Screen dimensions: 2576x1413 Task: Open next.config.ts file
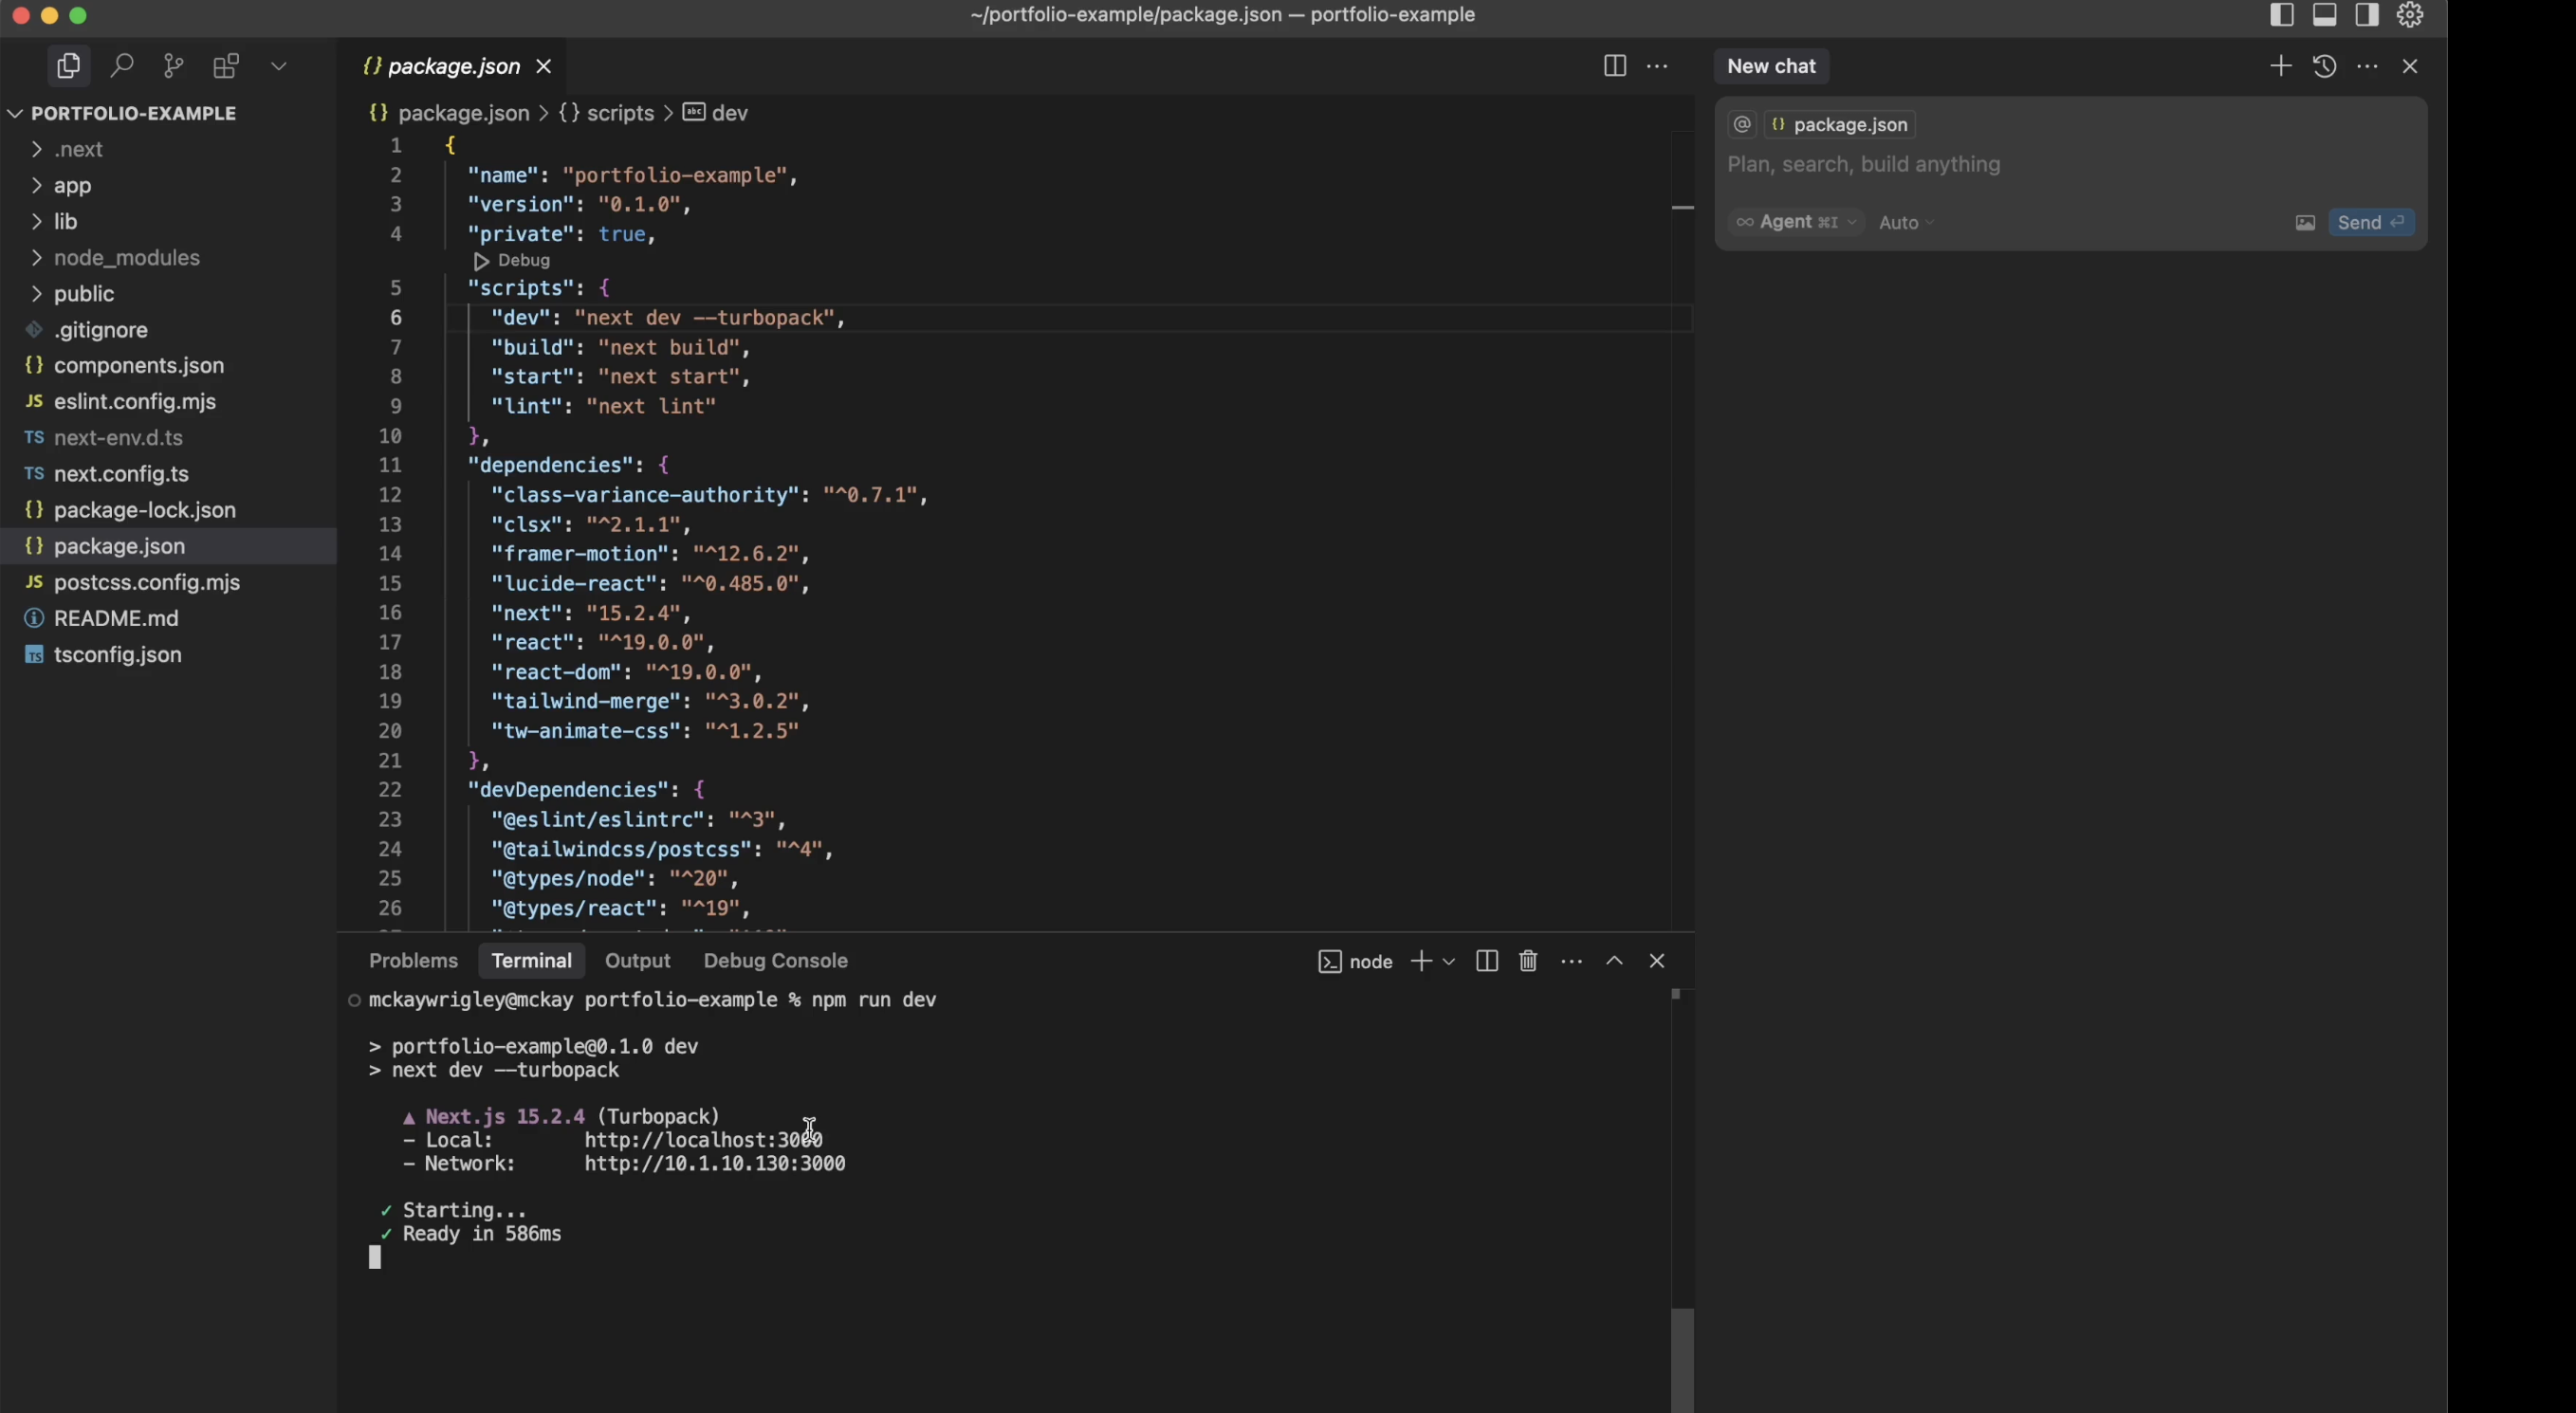(x=168, y=473)
